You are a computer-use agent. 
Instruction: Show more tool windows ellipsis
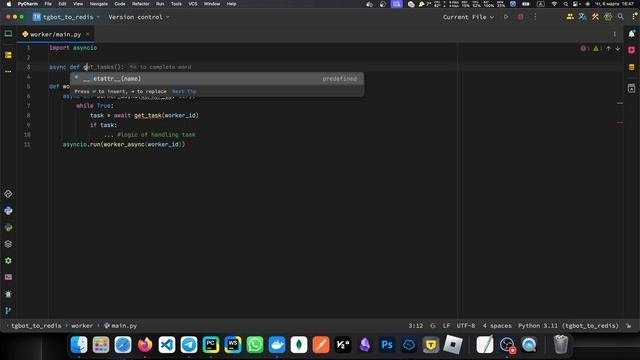pos(8,71)
